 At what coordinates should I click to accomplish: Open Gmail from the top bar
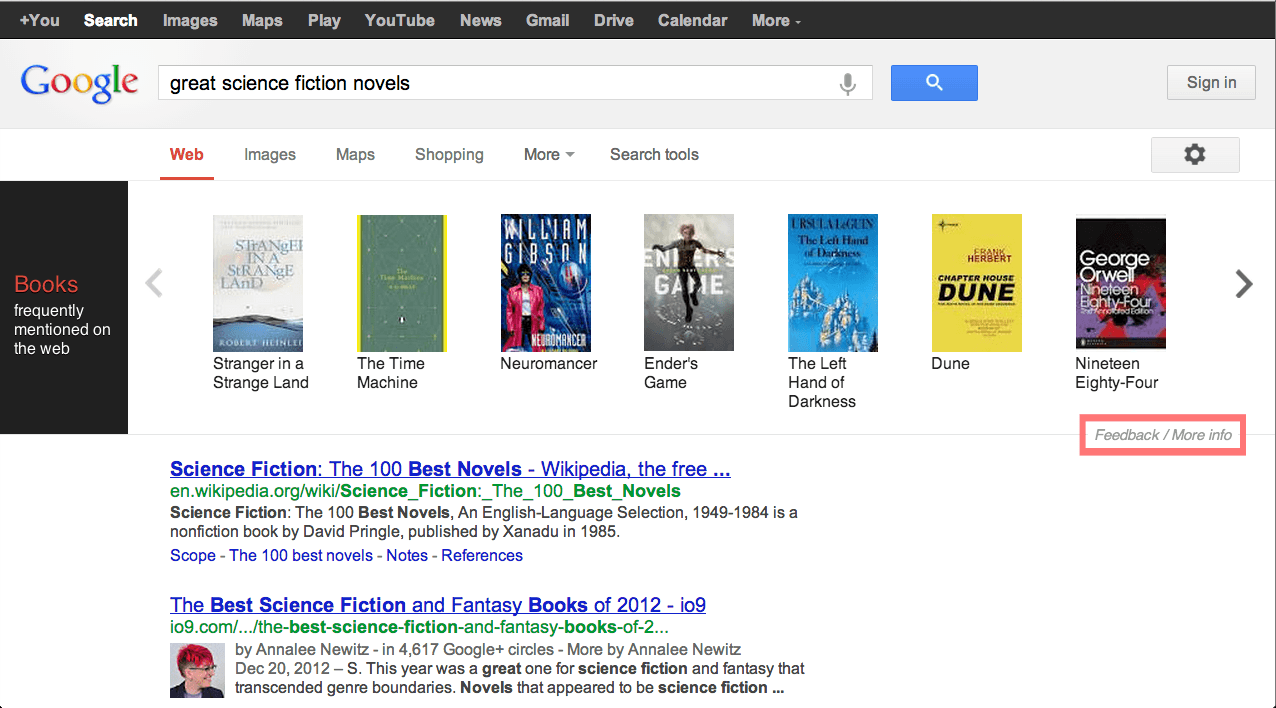click(548, 20)
